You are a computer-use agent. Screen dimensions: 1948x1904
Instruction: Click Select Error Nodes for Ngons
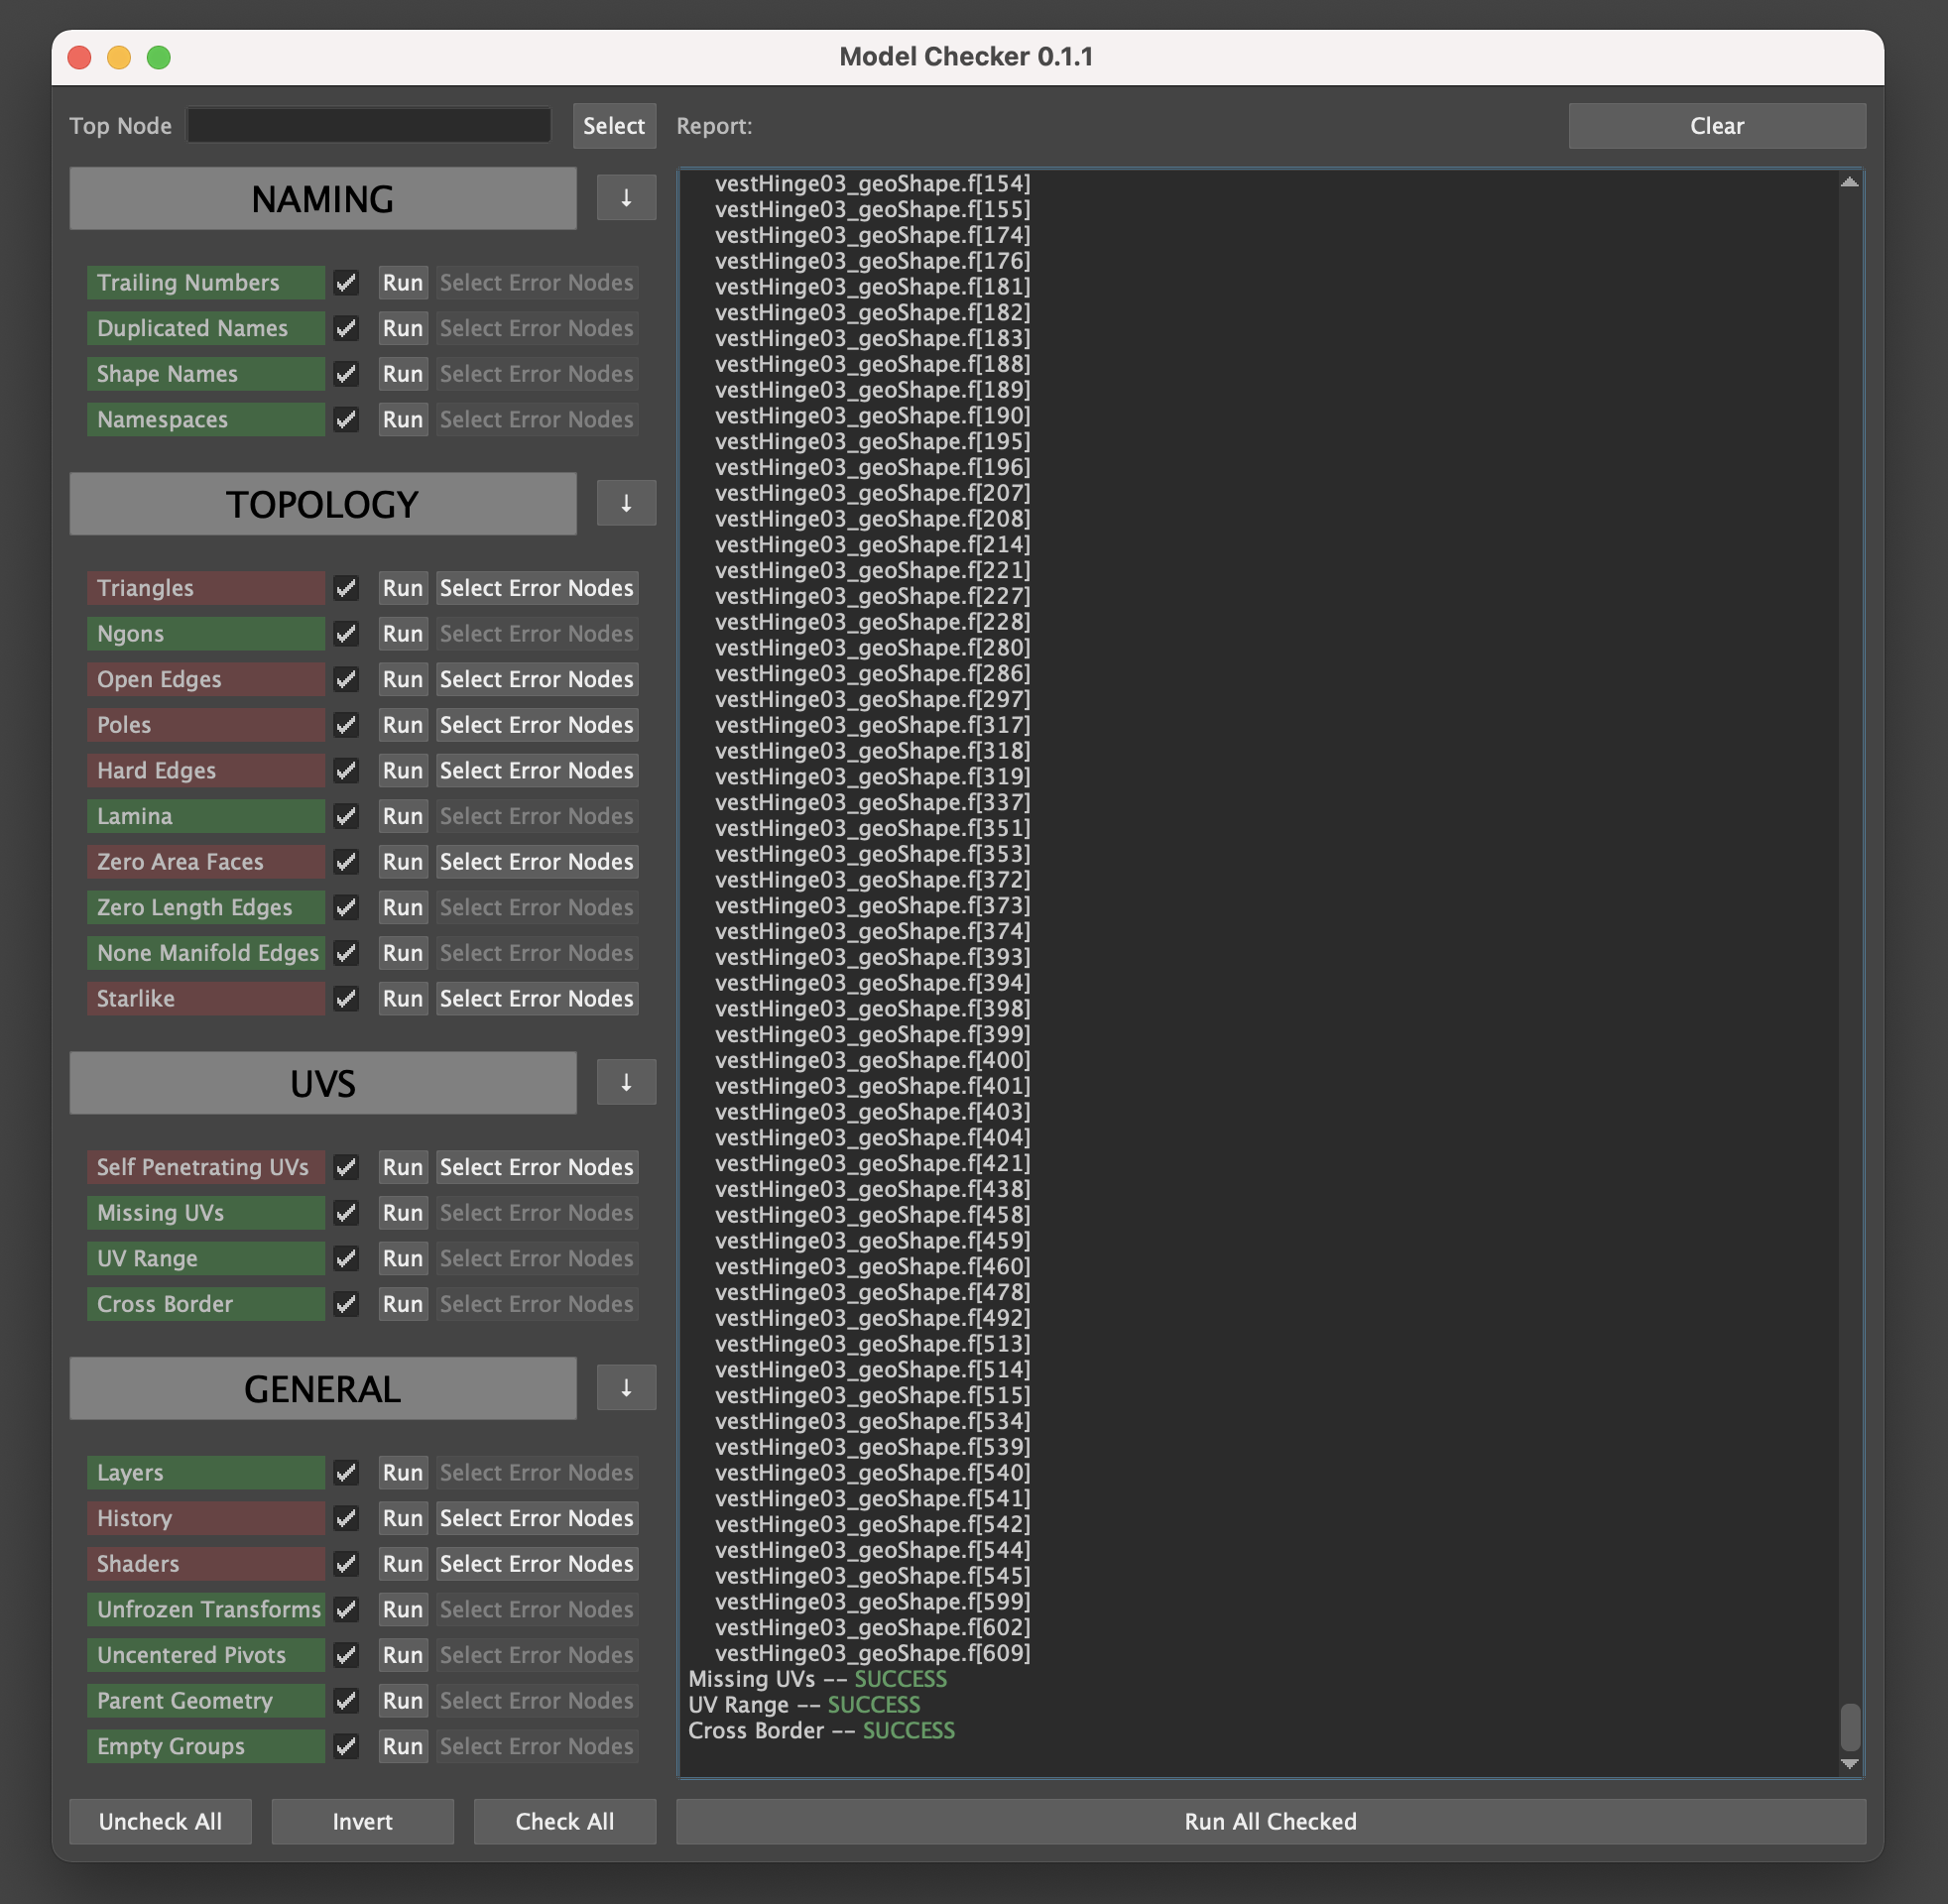point(536,631)
